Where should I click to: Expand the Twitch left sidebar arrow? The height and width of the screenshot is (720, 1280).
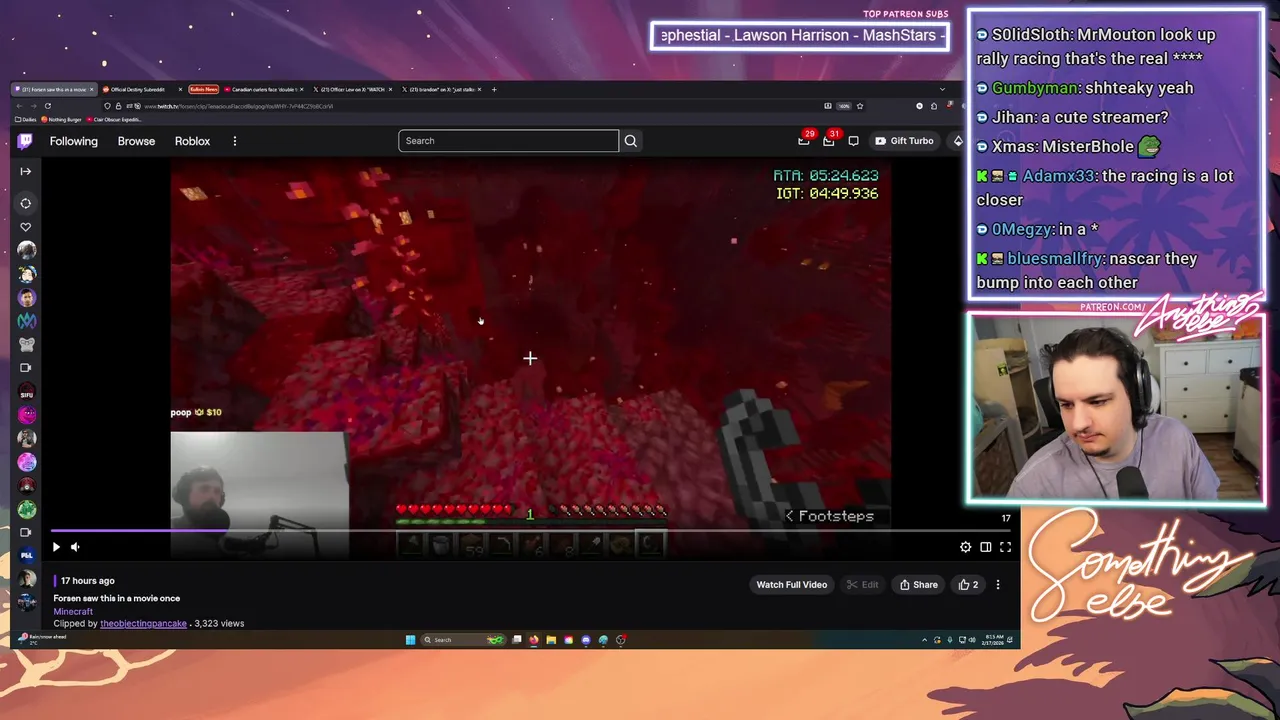coord(26,171)
